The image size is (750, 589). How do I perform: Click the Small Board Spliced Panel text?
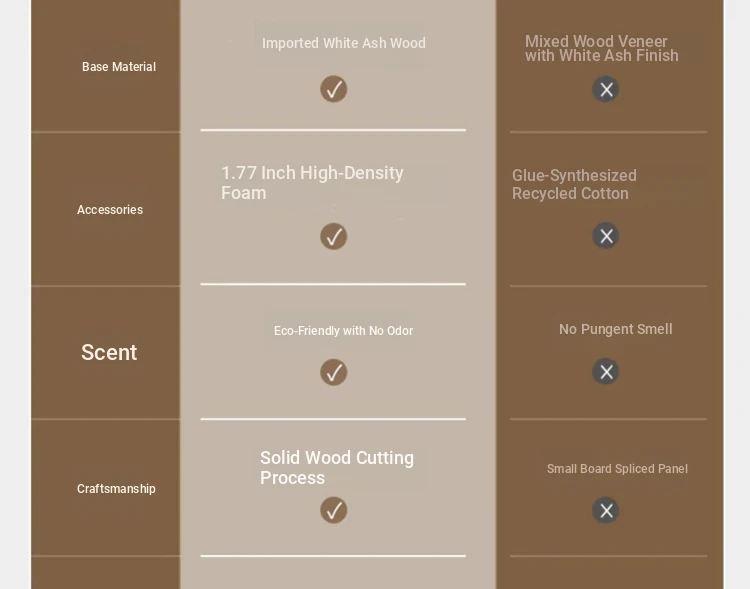pos(617,468)
